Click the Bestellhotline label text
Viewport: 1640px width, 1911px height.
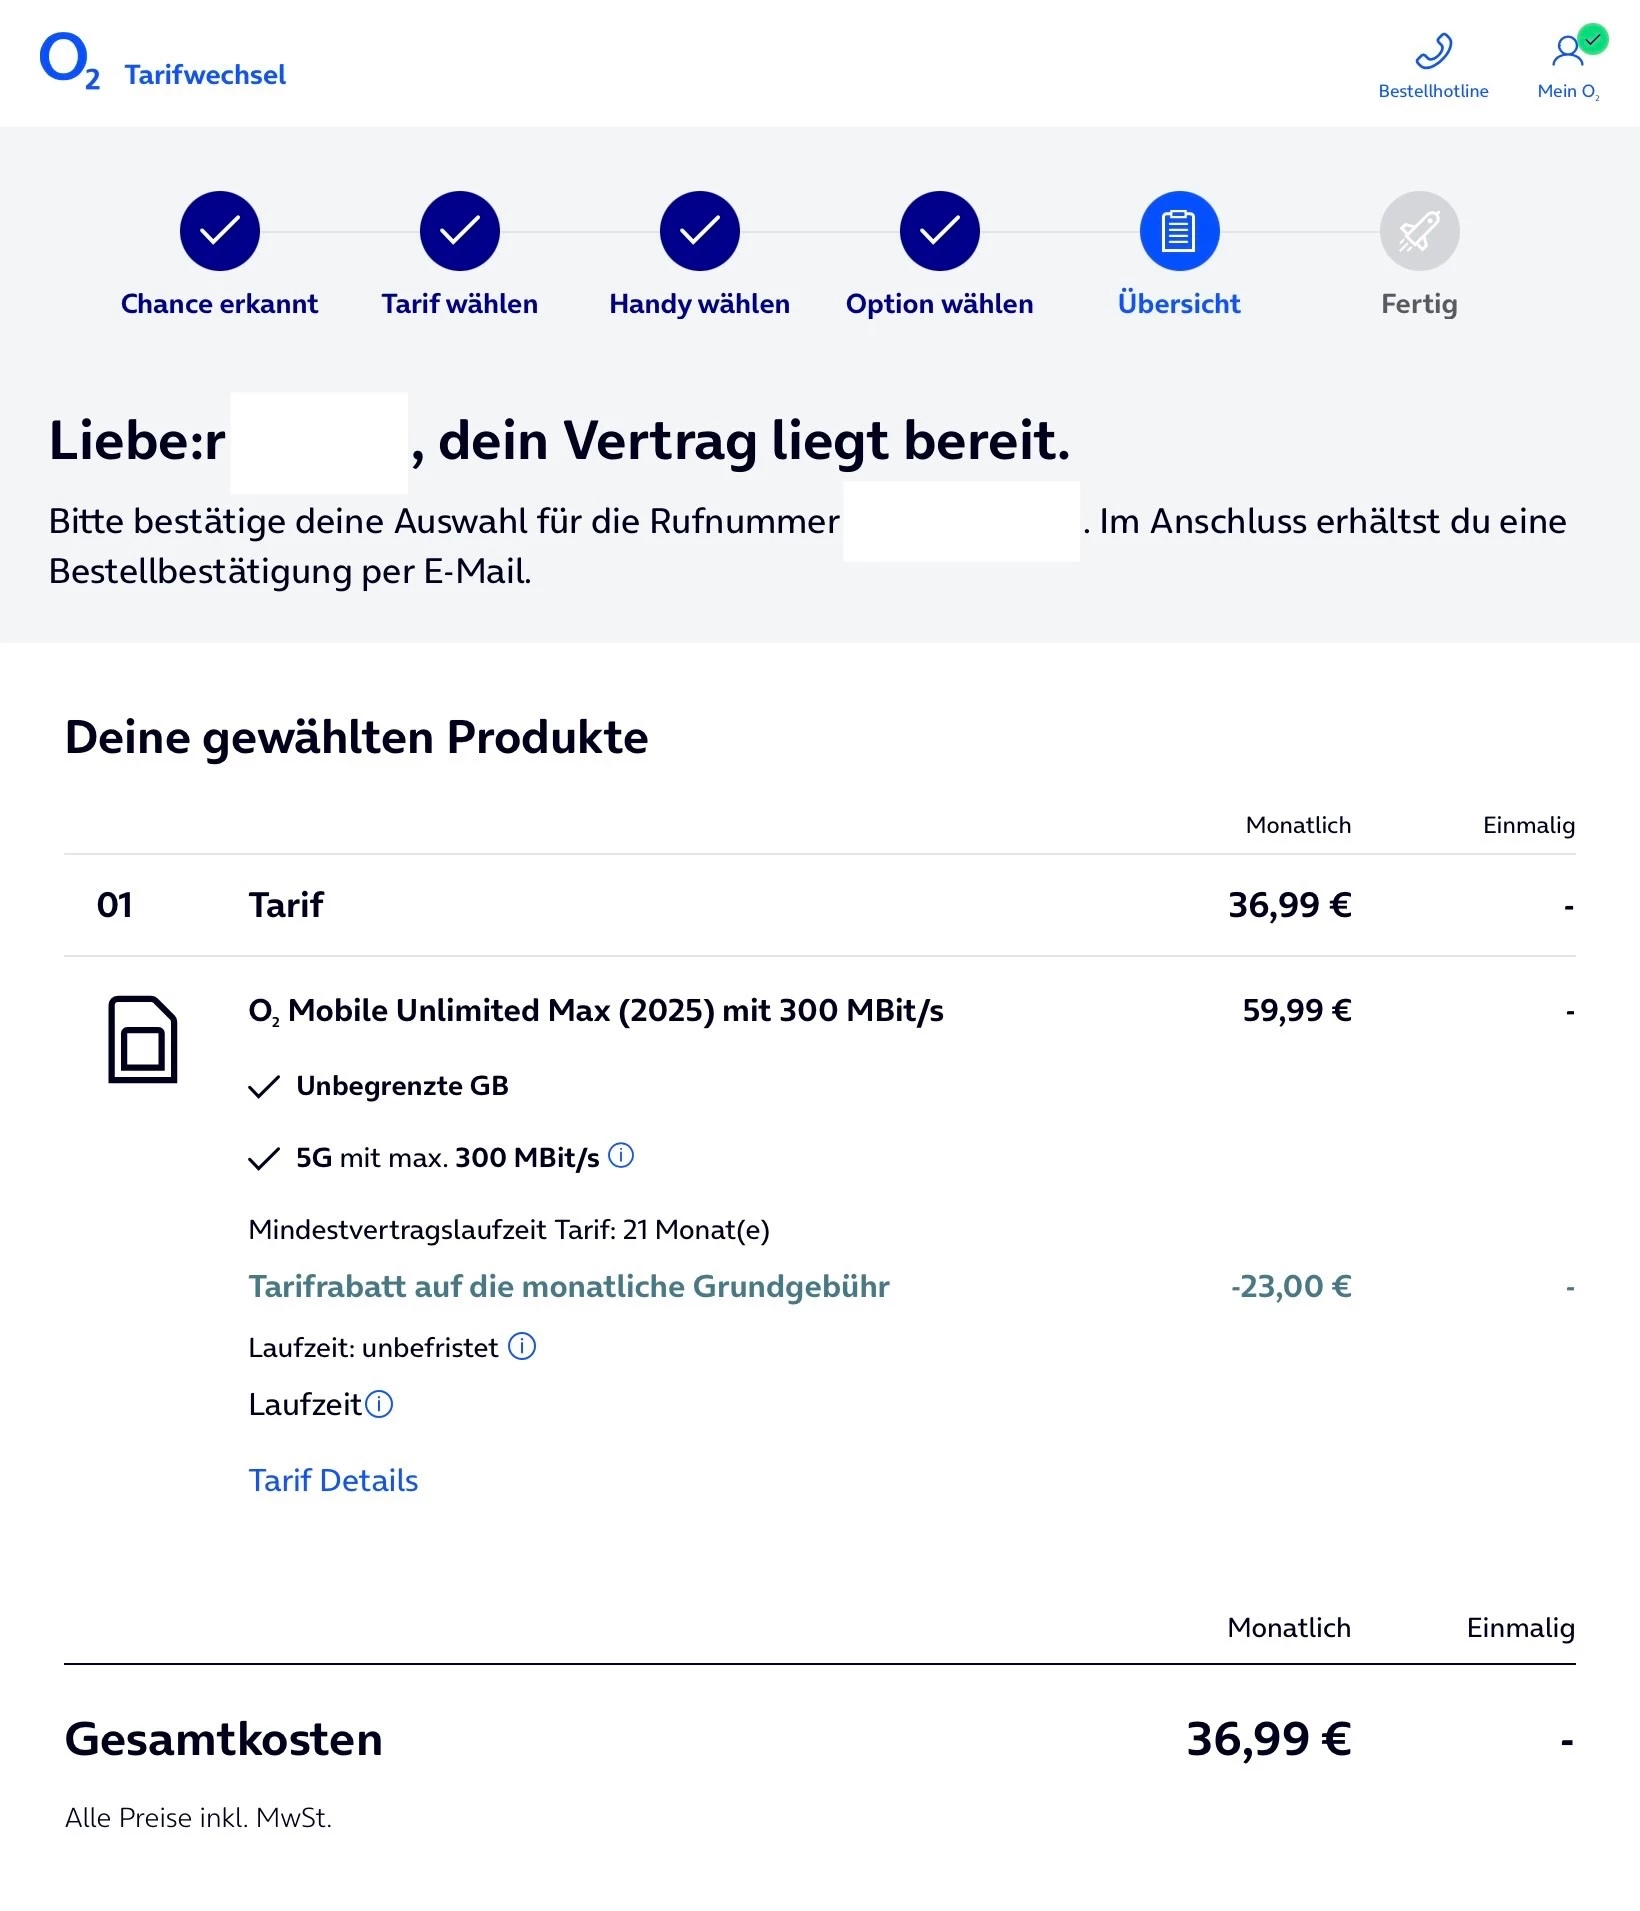tap(1433, 91)
